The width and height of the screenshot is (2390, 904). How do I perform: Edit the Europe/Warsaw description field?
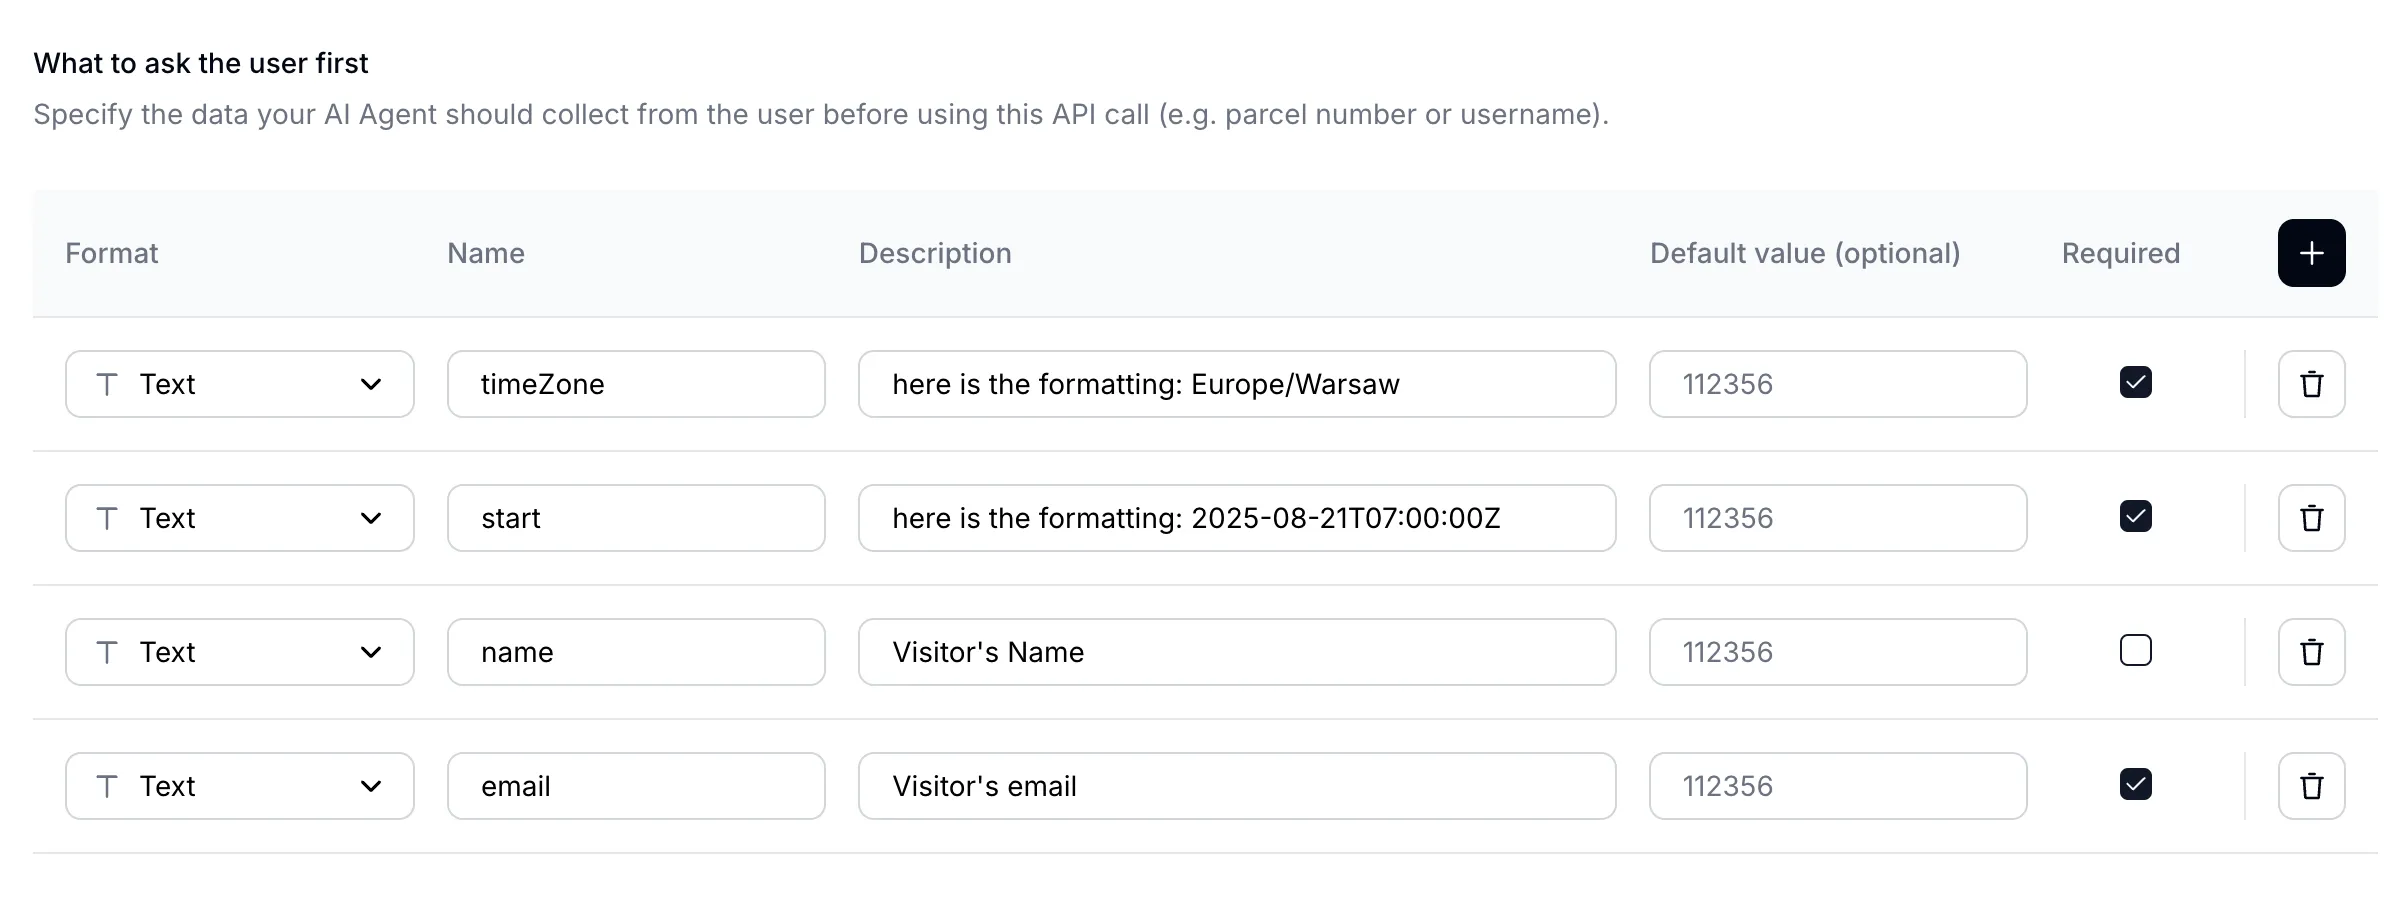[x=1236, y=384]
